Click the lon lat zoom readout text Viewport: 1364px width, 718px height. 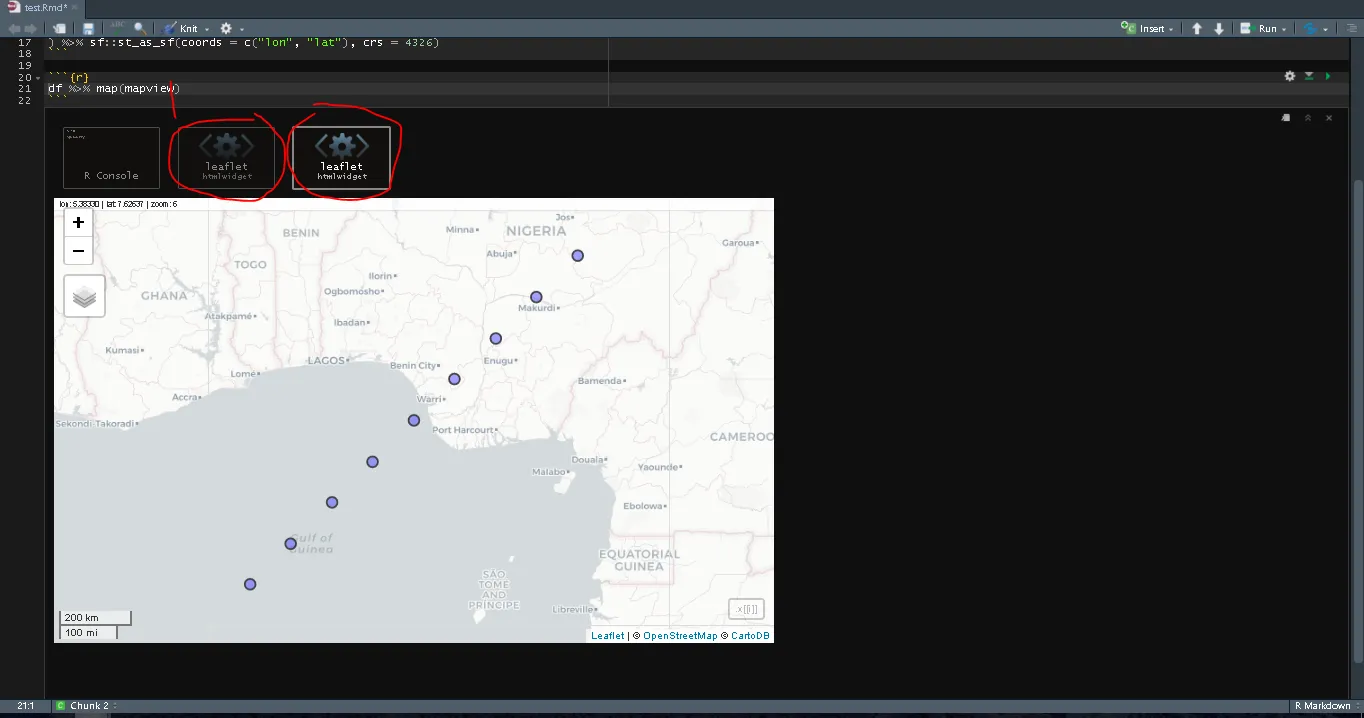(118, 204)
